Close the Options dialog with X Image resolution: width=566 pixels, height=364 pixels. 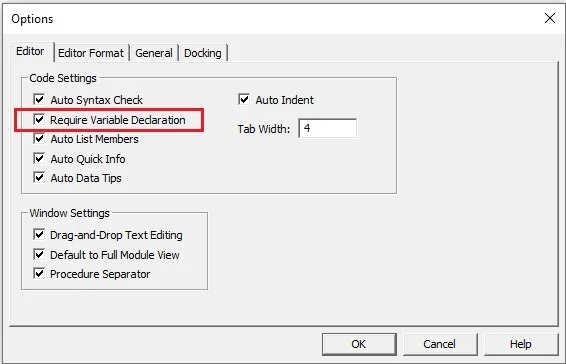pos(550,18)
